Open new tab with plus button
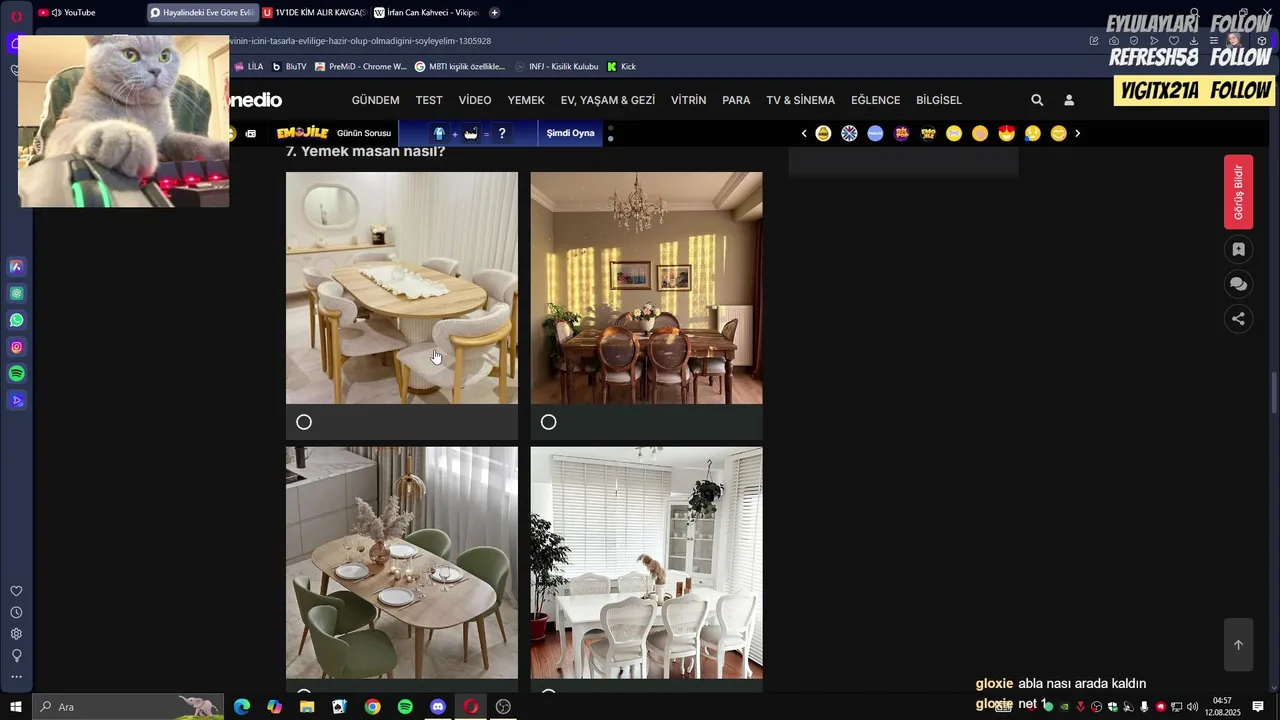The height and width of the screenshot is (720, 1280). coord(494,13)
